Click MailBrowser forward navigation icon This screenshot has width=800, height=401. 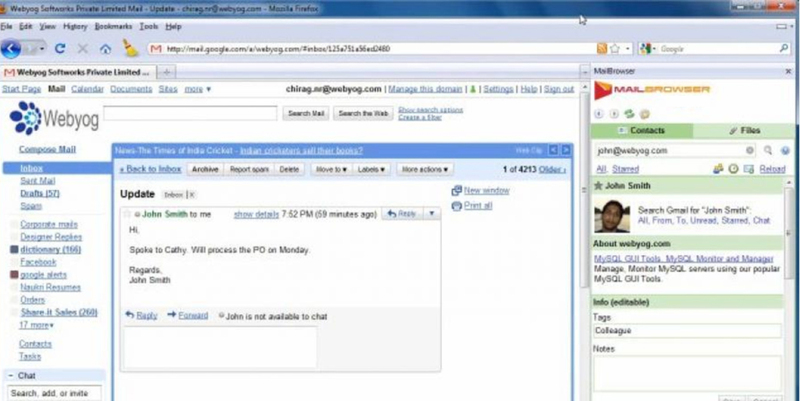coord(614,114)
